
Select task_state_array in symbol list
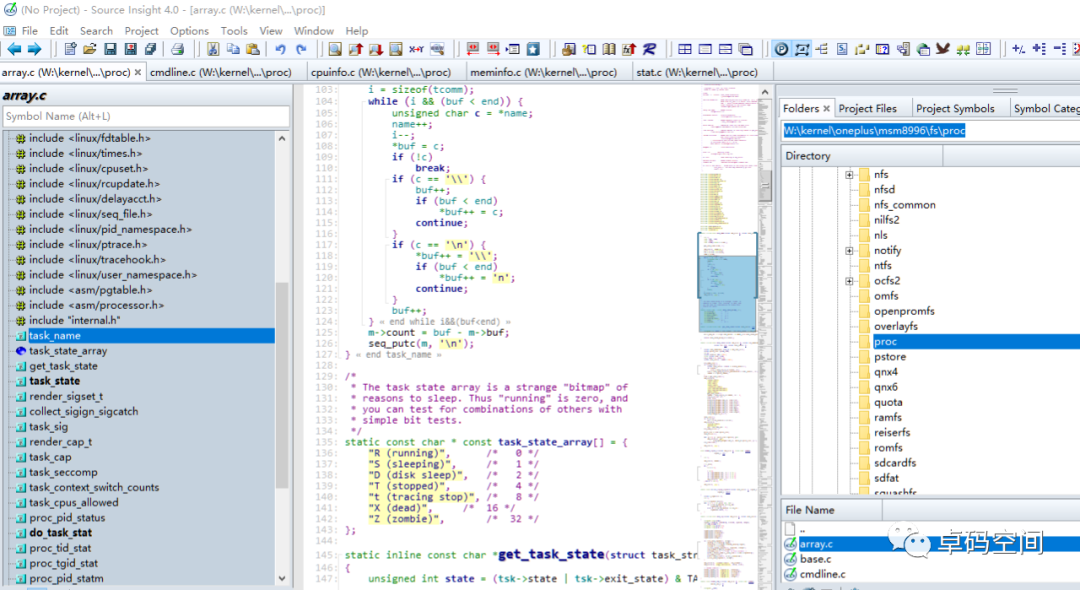(68, 351)
